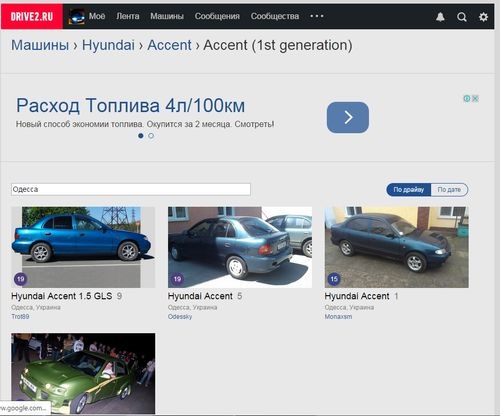Screen dimensions: 500x416
Task: Open notifications bell icon
Action: click(440, 17)
